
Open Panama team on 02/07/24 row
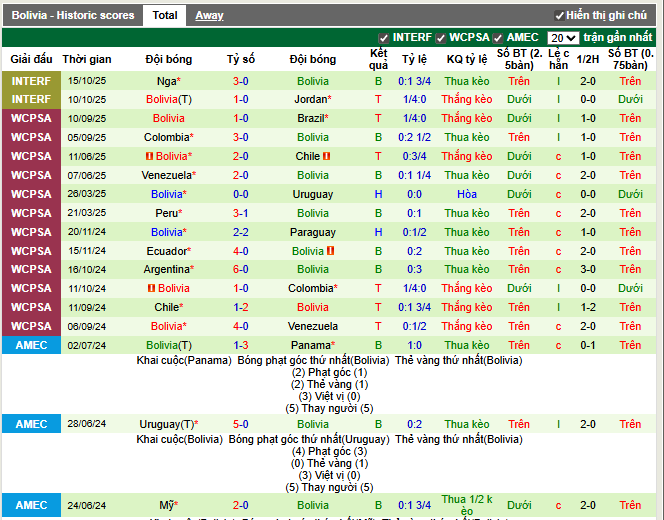[310, 345]
